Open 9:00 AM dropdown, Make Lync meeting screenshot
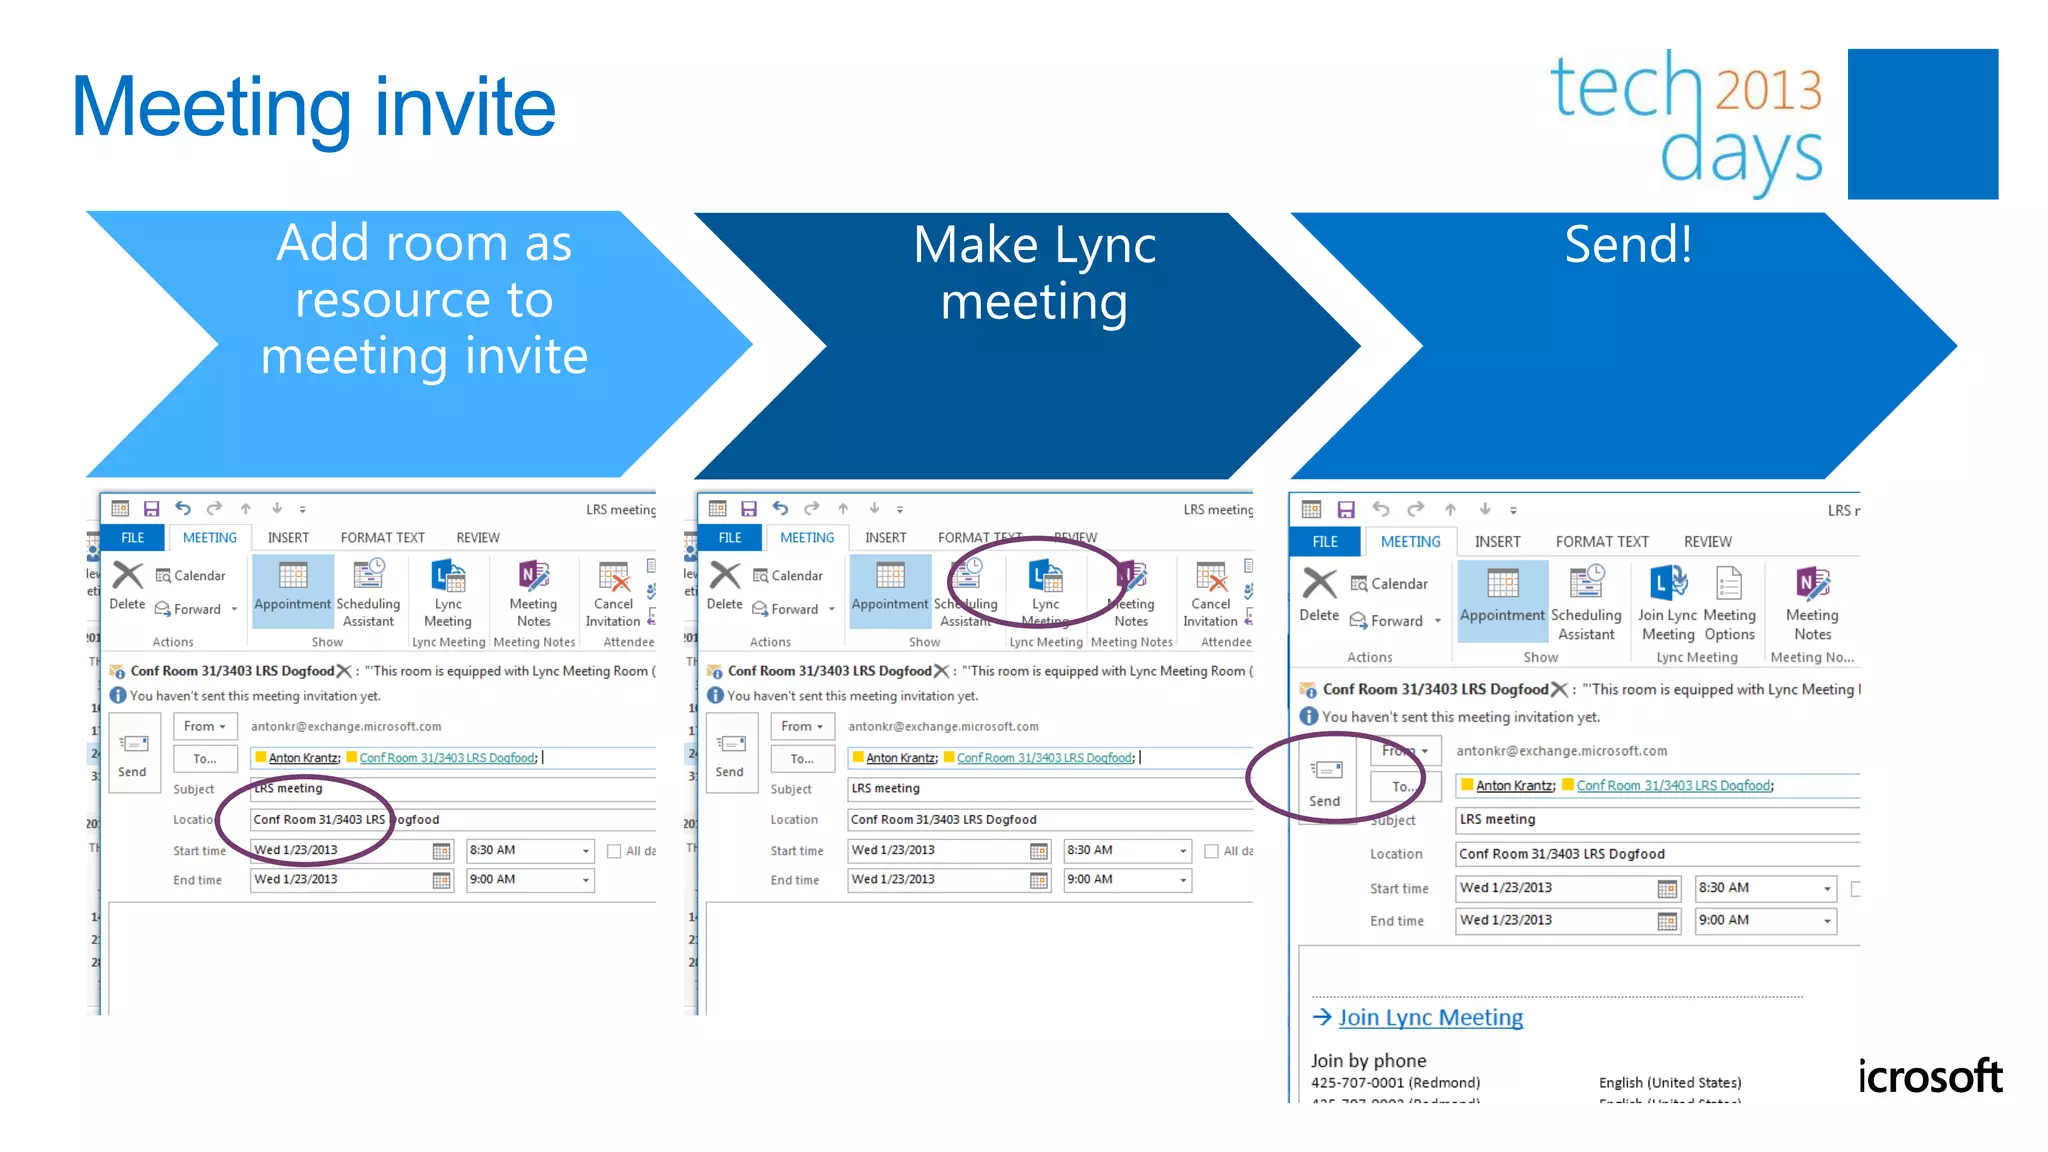 pos(1183,881)
